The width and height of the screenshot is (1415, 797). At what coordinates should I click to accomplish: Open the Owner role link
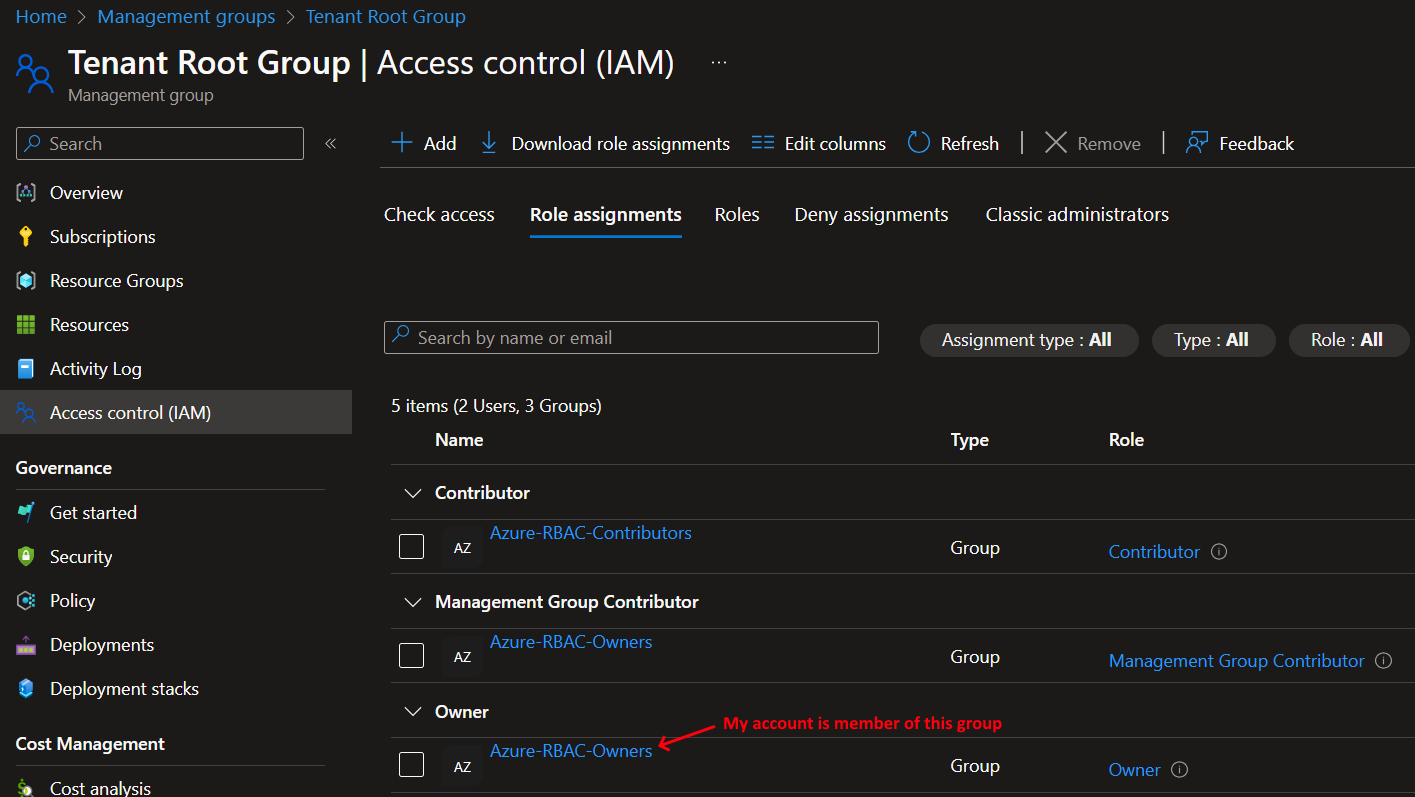click(1134, 770)
